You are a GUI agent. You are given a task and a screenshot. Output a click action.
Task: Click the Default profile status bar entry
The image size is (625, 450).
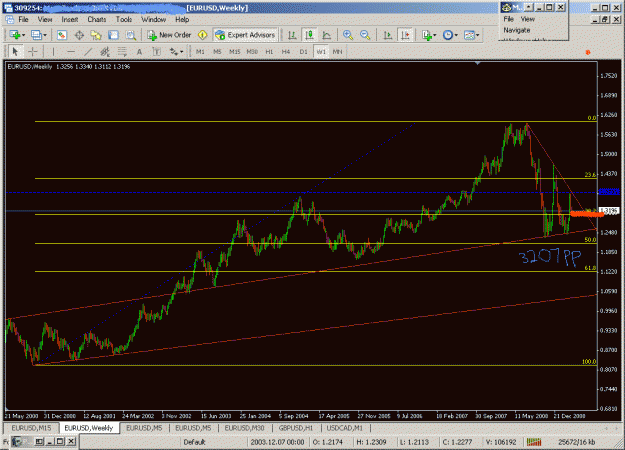pos(194,442)
